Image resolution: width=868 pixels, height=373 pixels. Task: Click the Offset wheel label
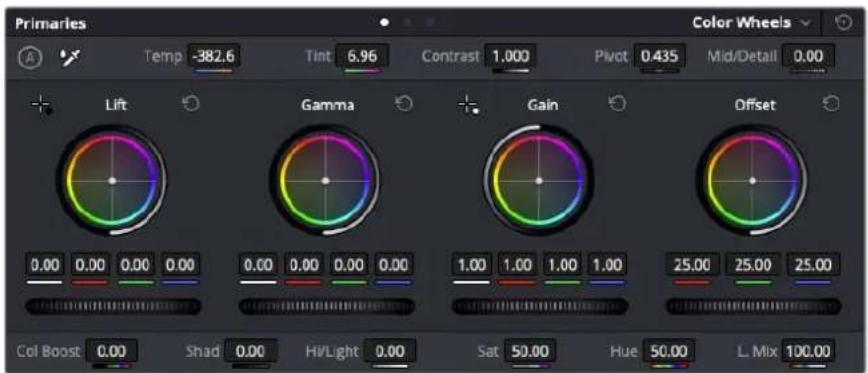tap(755, 105)
